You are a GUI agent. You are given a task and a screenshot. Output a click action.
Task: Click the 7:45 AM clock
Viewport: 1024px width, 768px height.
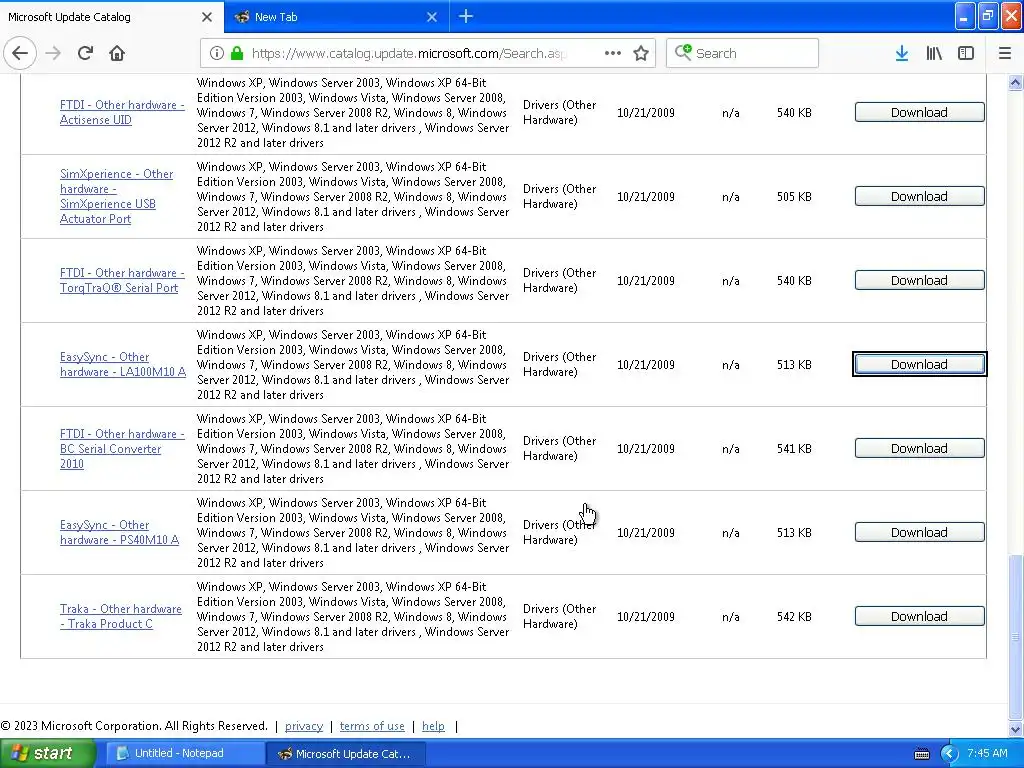point(987,754)
